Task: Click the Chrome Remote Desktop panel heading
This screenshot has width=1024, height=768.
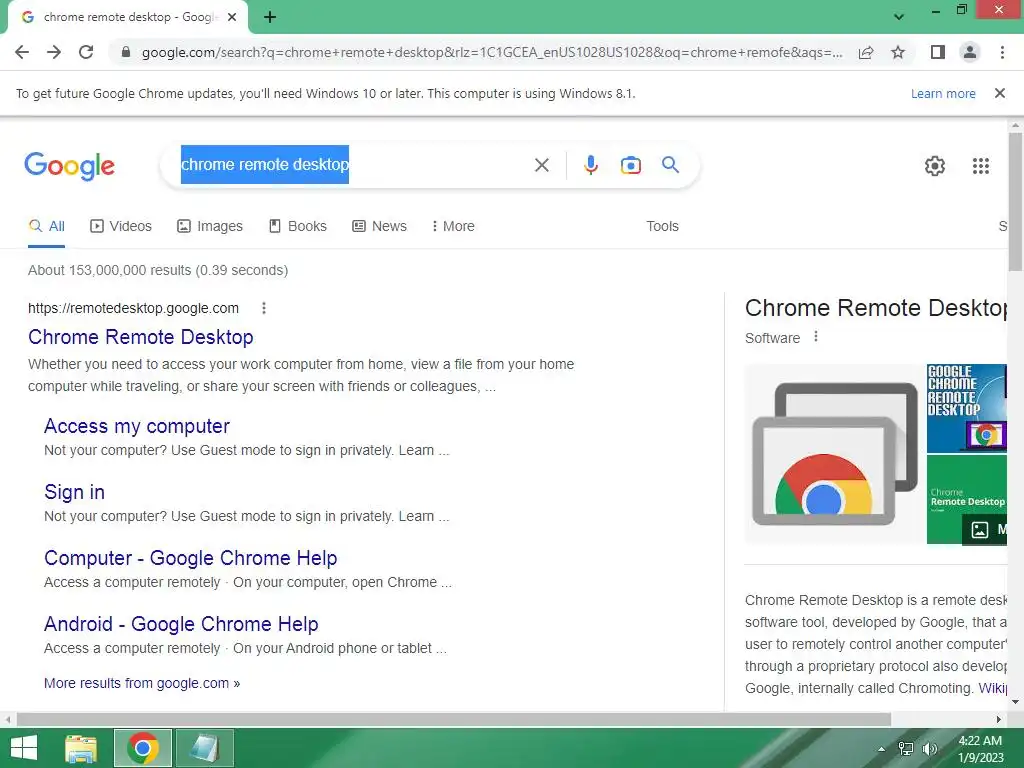Action: point(875,308)
